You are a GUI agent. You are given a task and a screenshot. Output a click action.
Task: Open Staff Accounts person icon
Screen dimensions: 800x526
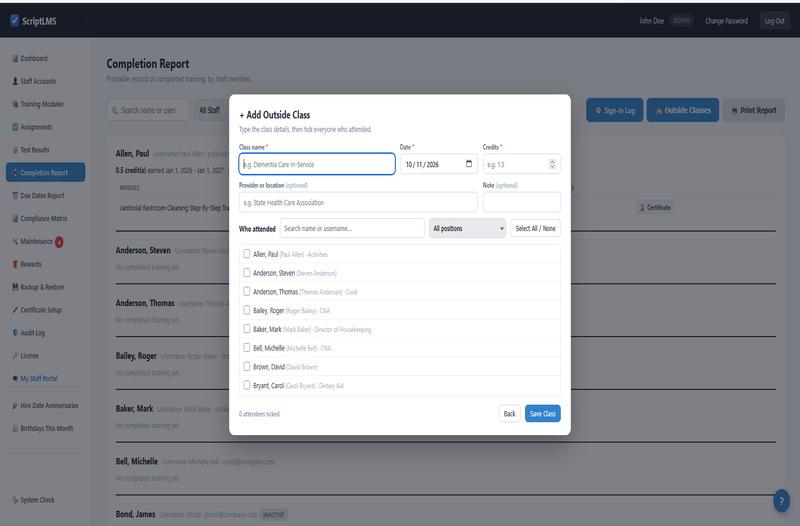15,82
